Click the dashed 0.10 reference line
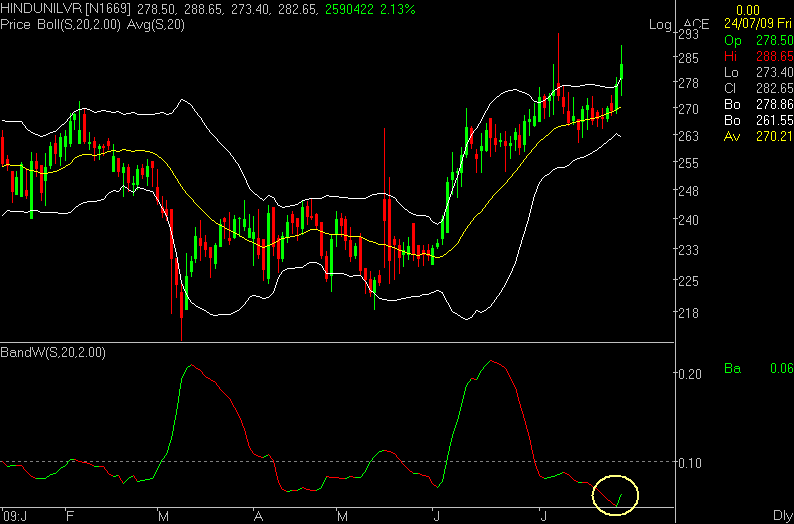Image resolution: width=794 pixels, height=524 pixels. [337, 461]
